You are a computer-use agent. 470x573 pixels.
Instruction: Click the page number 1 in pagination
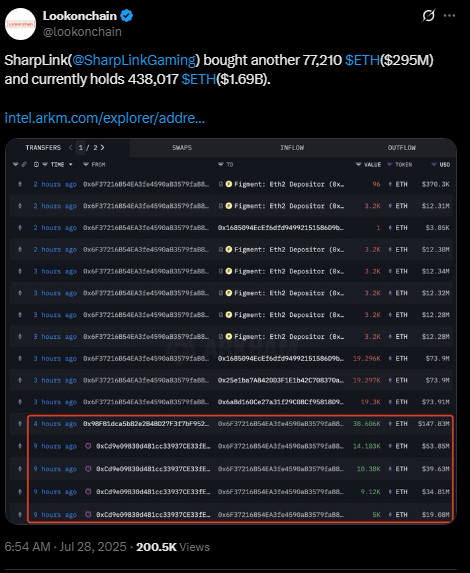(81, 148)
